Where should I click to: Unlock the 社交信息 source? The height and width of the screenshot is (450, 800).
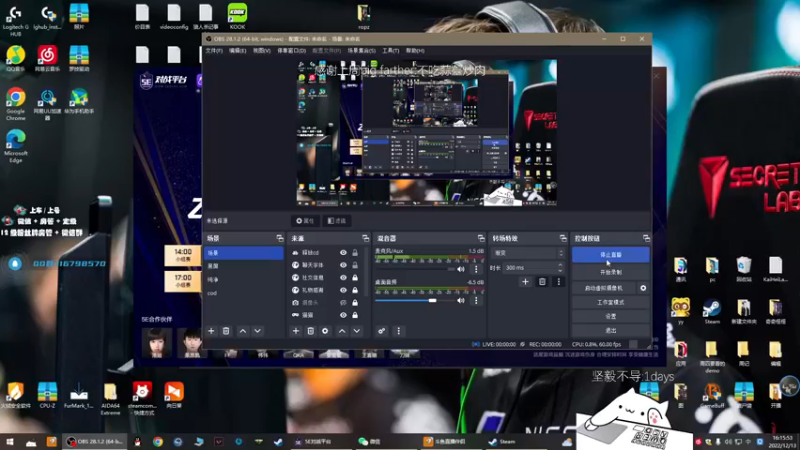coord(355,278)
